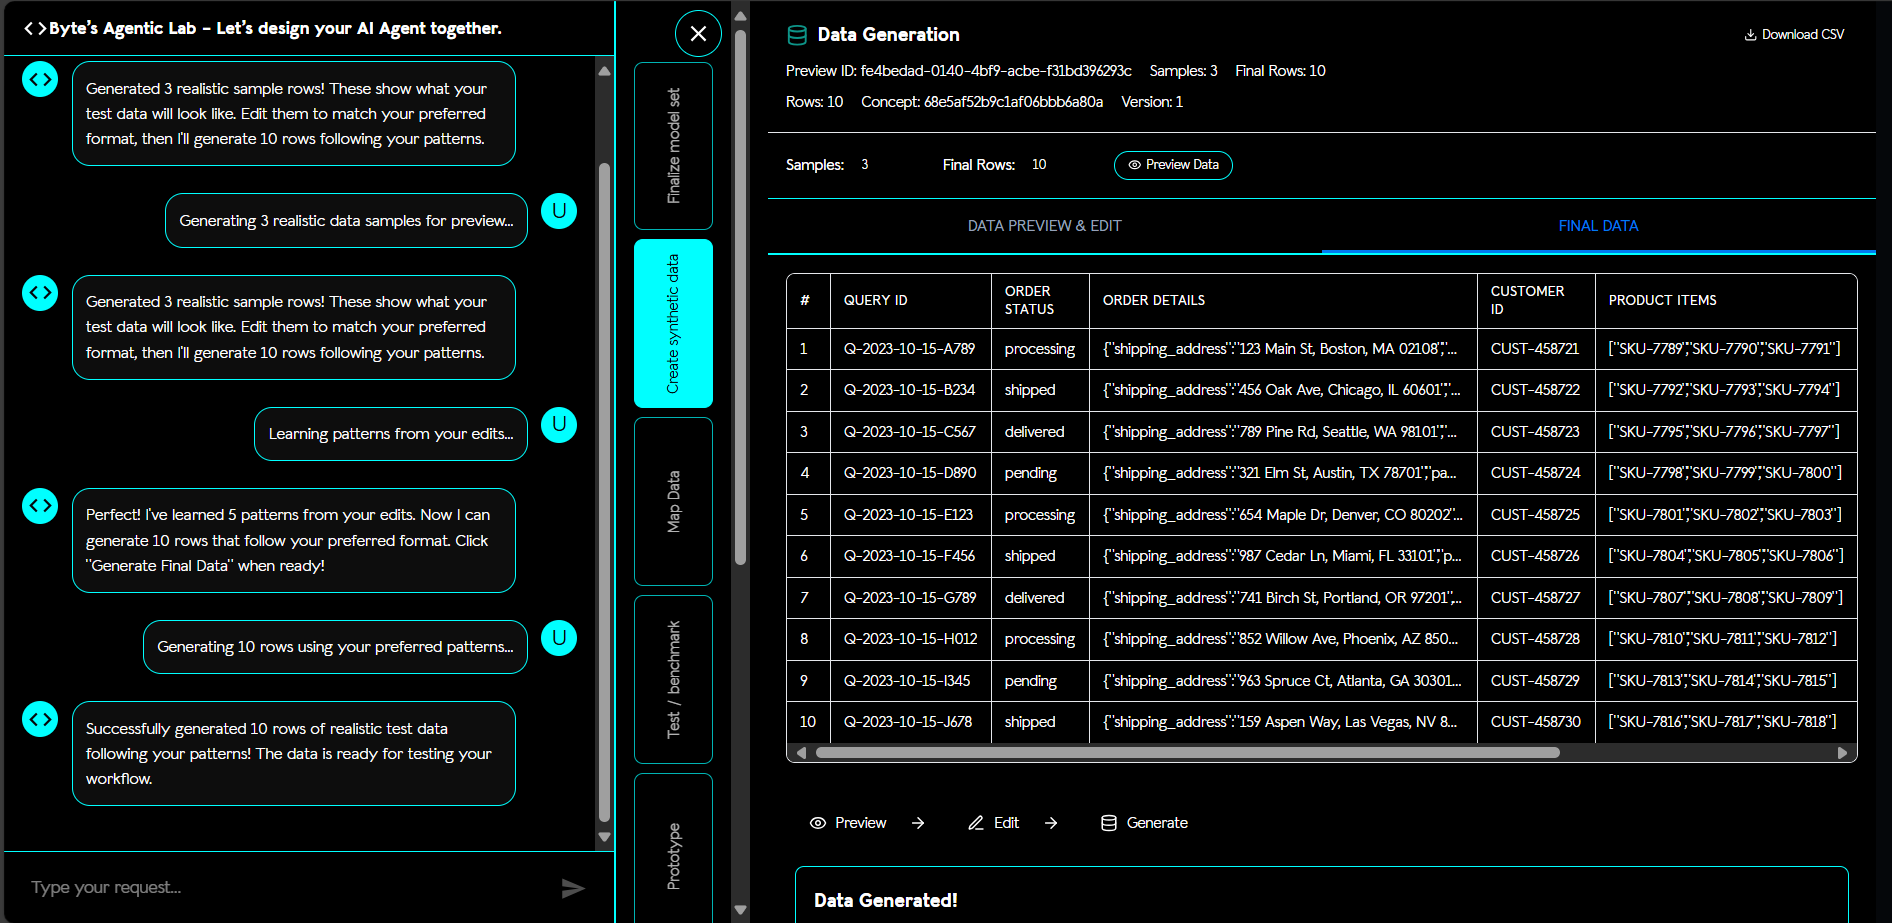Viewport: 1892px width, 923px height.
Task: Click the send message arrow icon
Action: 572,888
